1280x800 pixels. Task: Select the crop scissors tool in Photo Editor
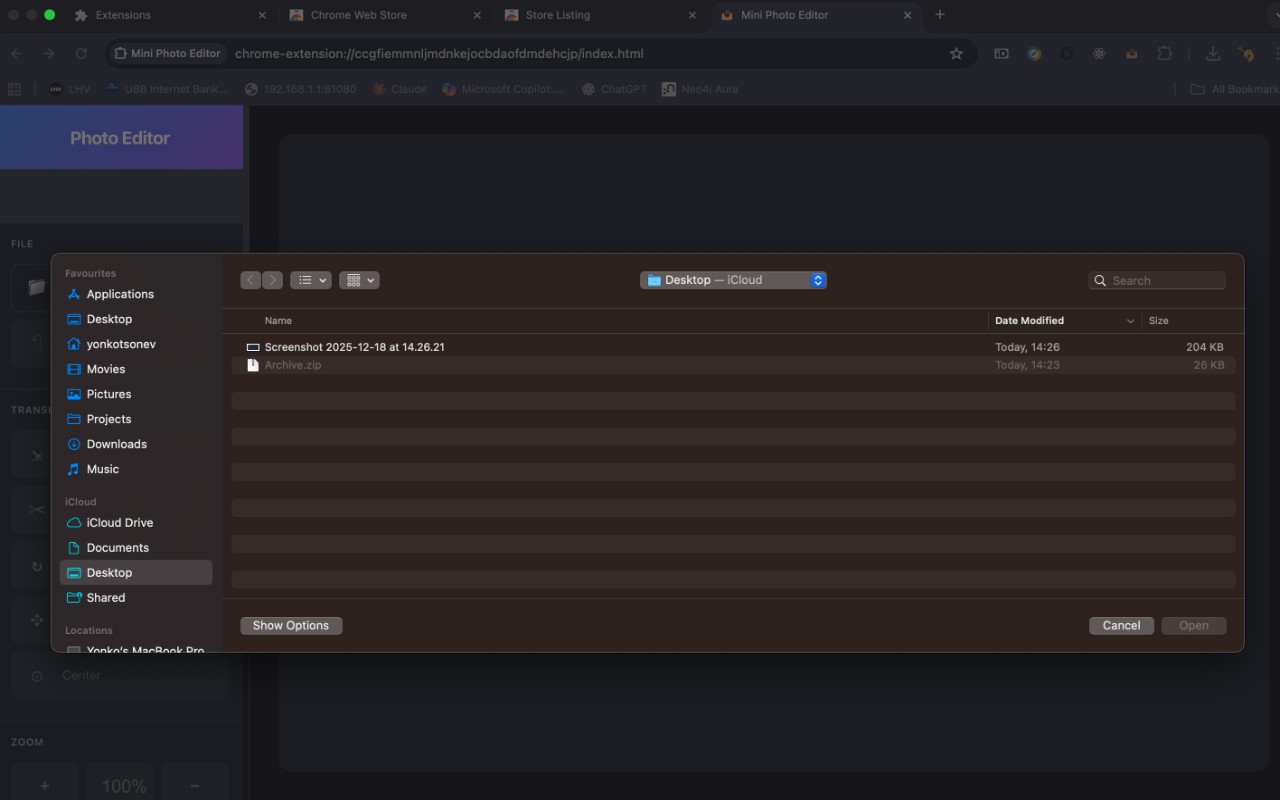pos(37,510)
